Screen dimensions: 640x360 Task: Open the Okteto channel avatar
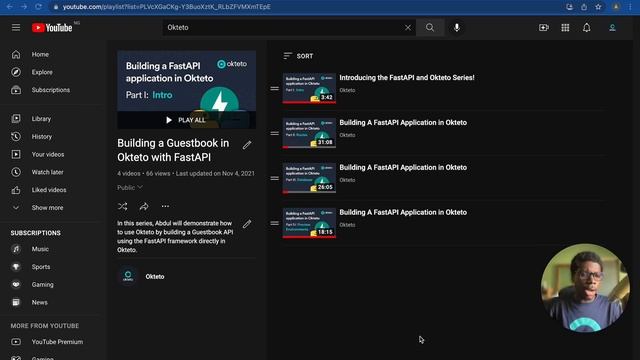[128, 276]
